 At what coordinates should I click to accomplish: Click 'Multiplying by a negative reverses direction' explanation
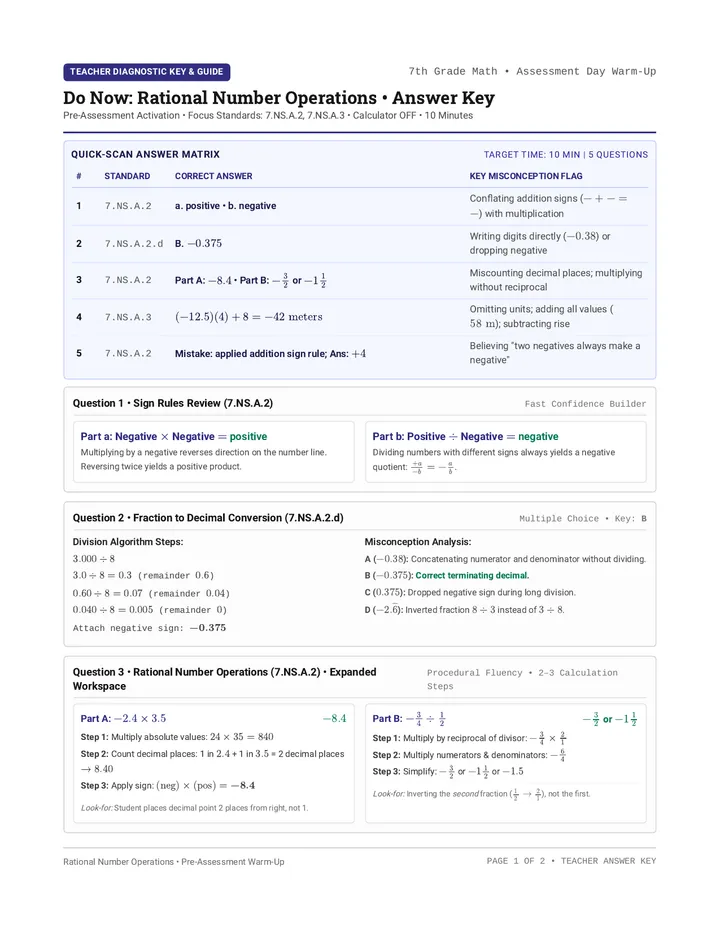[x=203, y=459]
